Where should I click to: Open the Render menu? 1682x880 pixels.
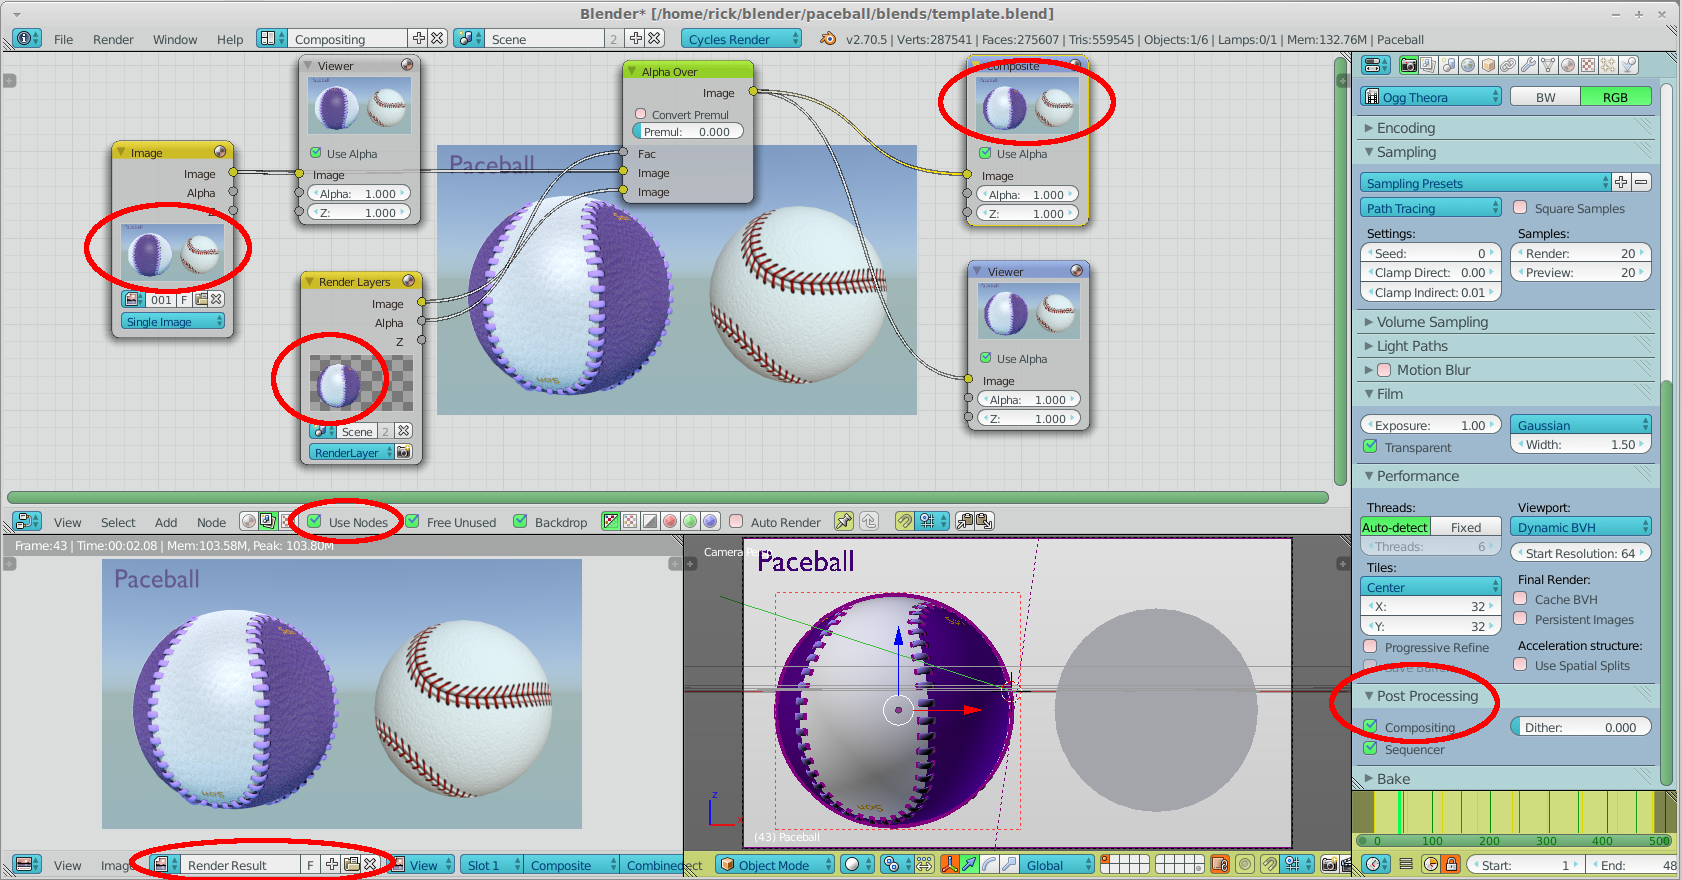tap(113, 40)
